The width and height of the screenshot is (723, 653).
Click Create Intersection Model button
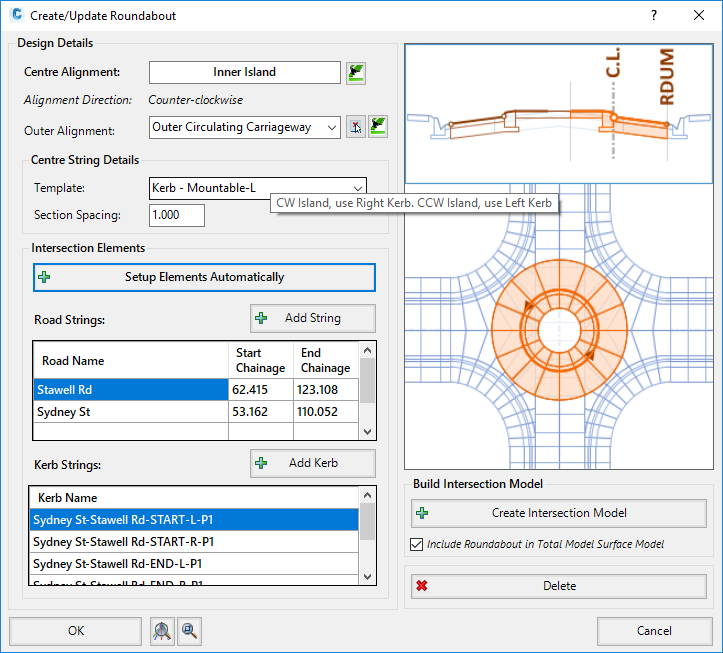click(x=558, y=513)
